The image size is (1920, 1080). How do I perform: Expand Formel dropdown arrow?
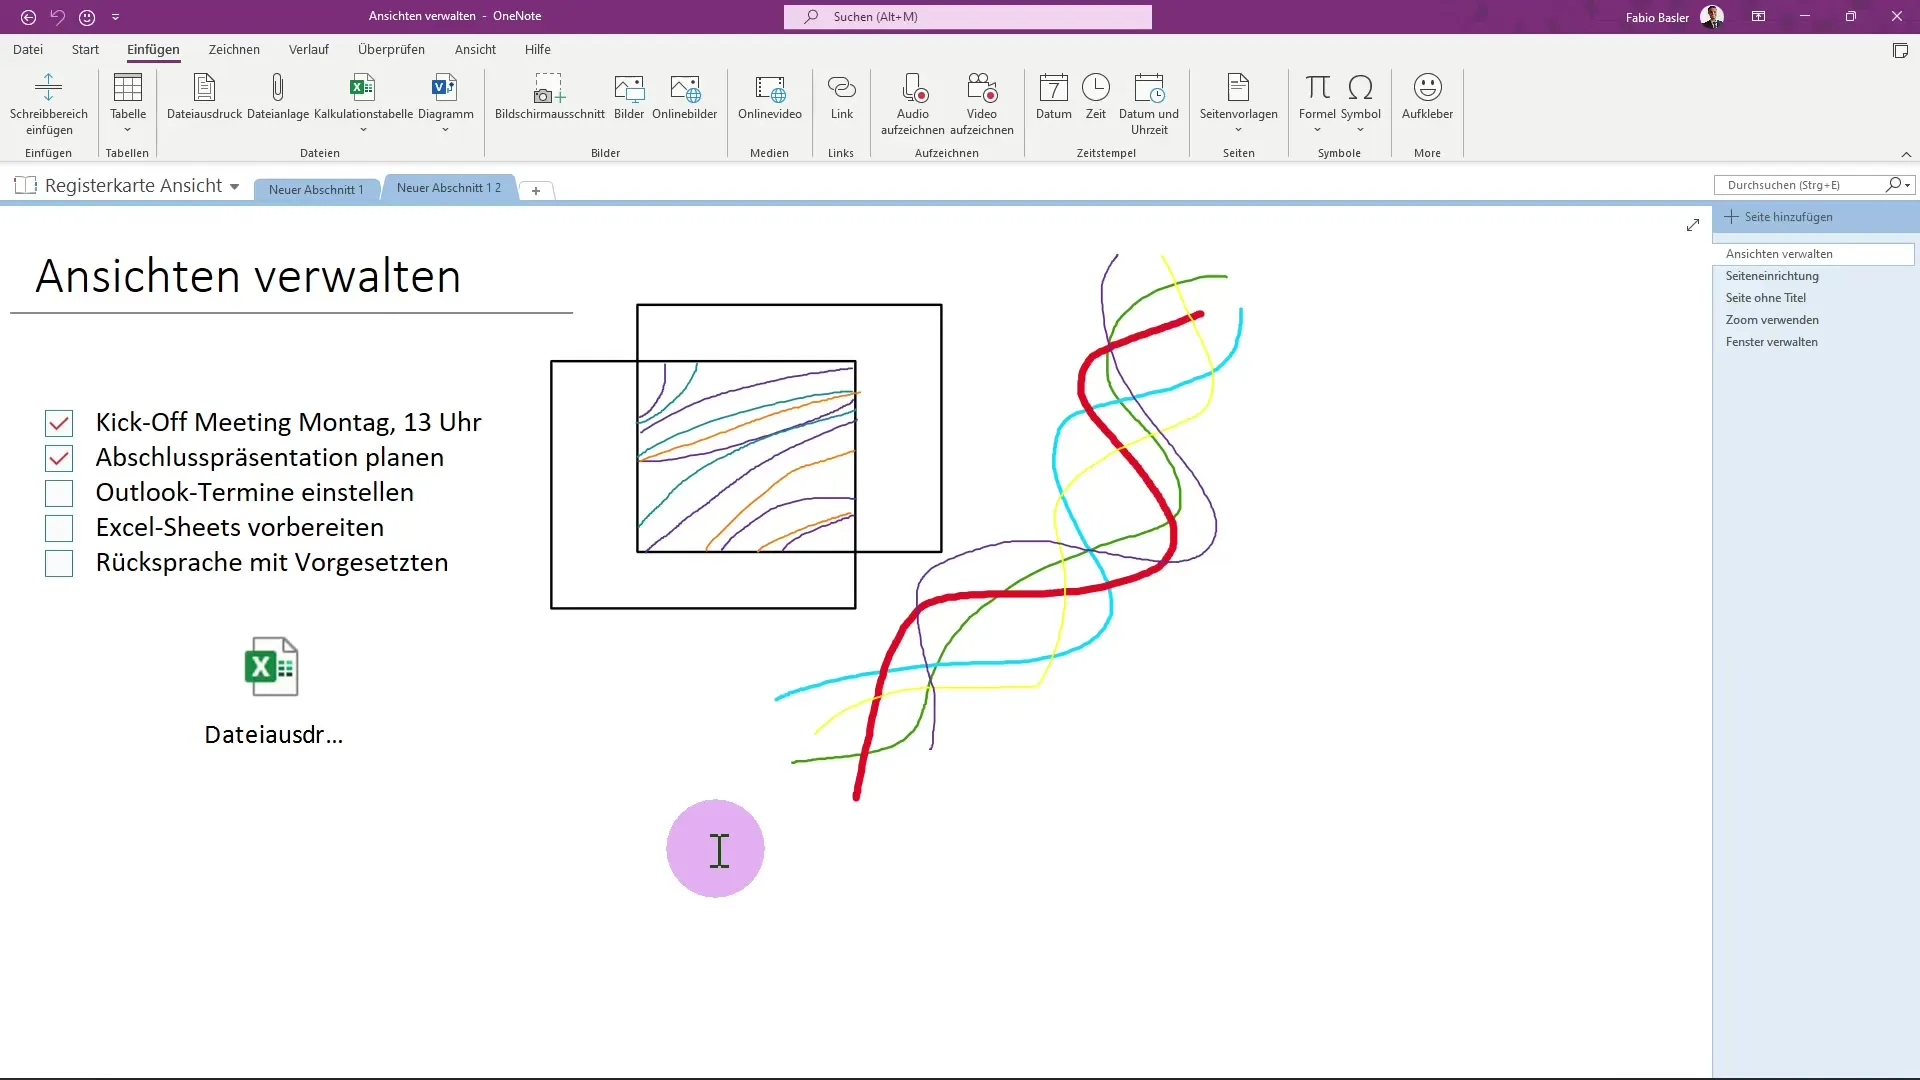1317,130
